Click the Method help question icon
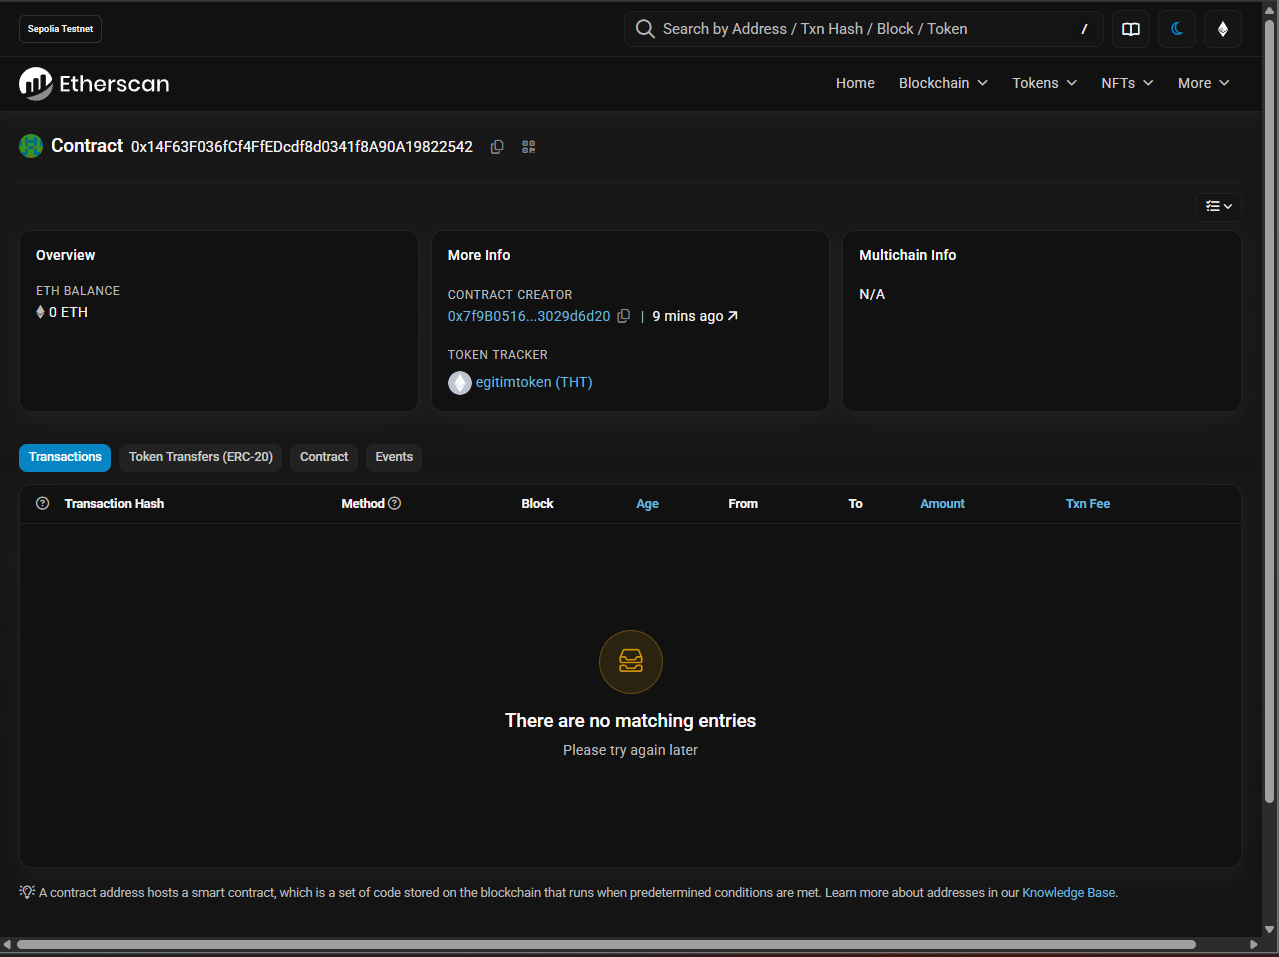The width and height of the screenshot is (1279, 957). pyautogui.click(x=394, y=503)
